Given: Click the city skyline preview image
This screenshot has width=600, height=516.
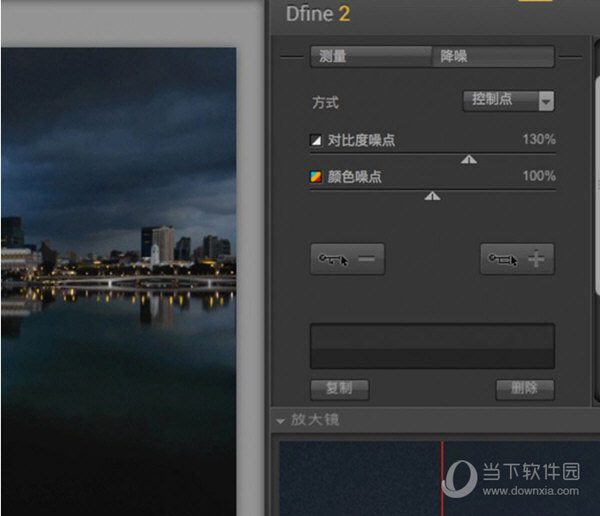Looking at the screenshot, I should [119, 282].
